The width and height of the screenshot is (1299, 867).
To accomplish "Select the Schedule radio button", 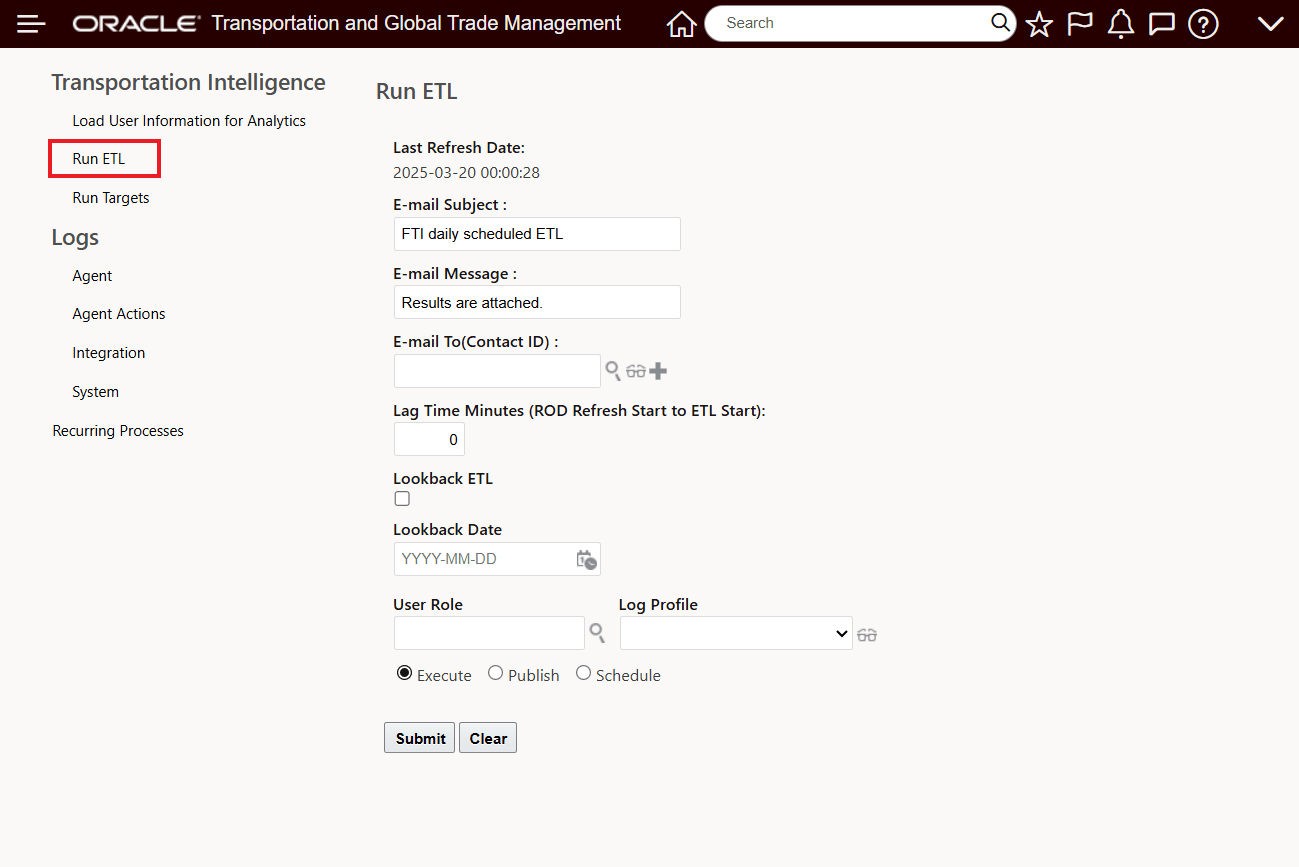I will (x=583, y=673).
